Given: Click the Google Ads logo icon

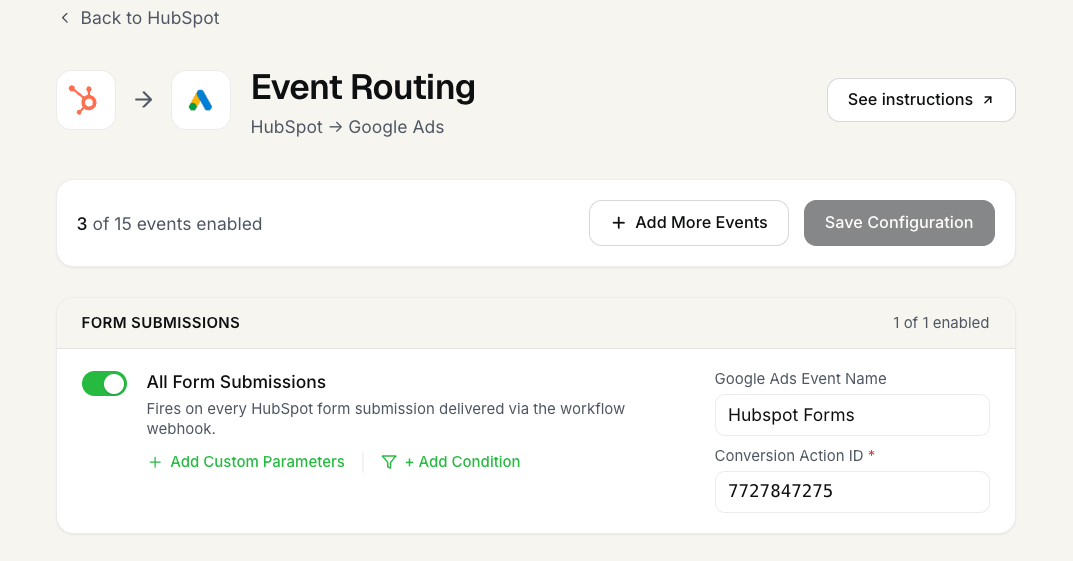Looking at the screenshot, I should (201, 100).
